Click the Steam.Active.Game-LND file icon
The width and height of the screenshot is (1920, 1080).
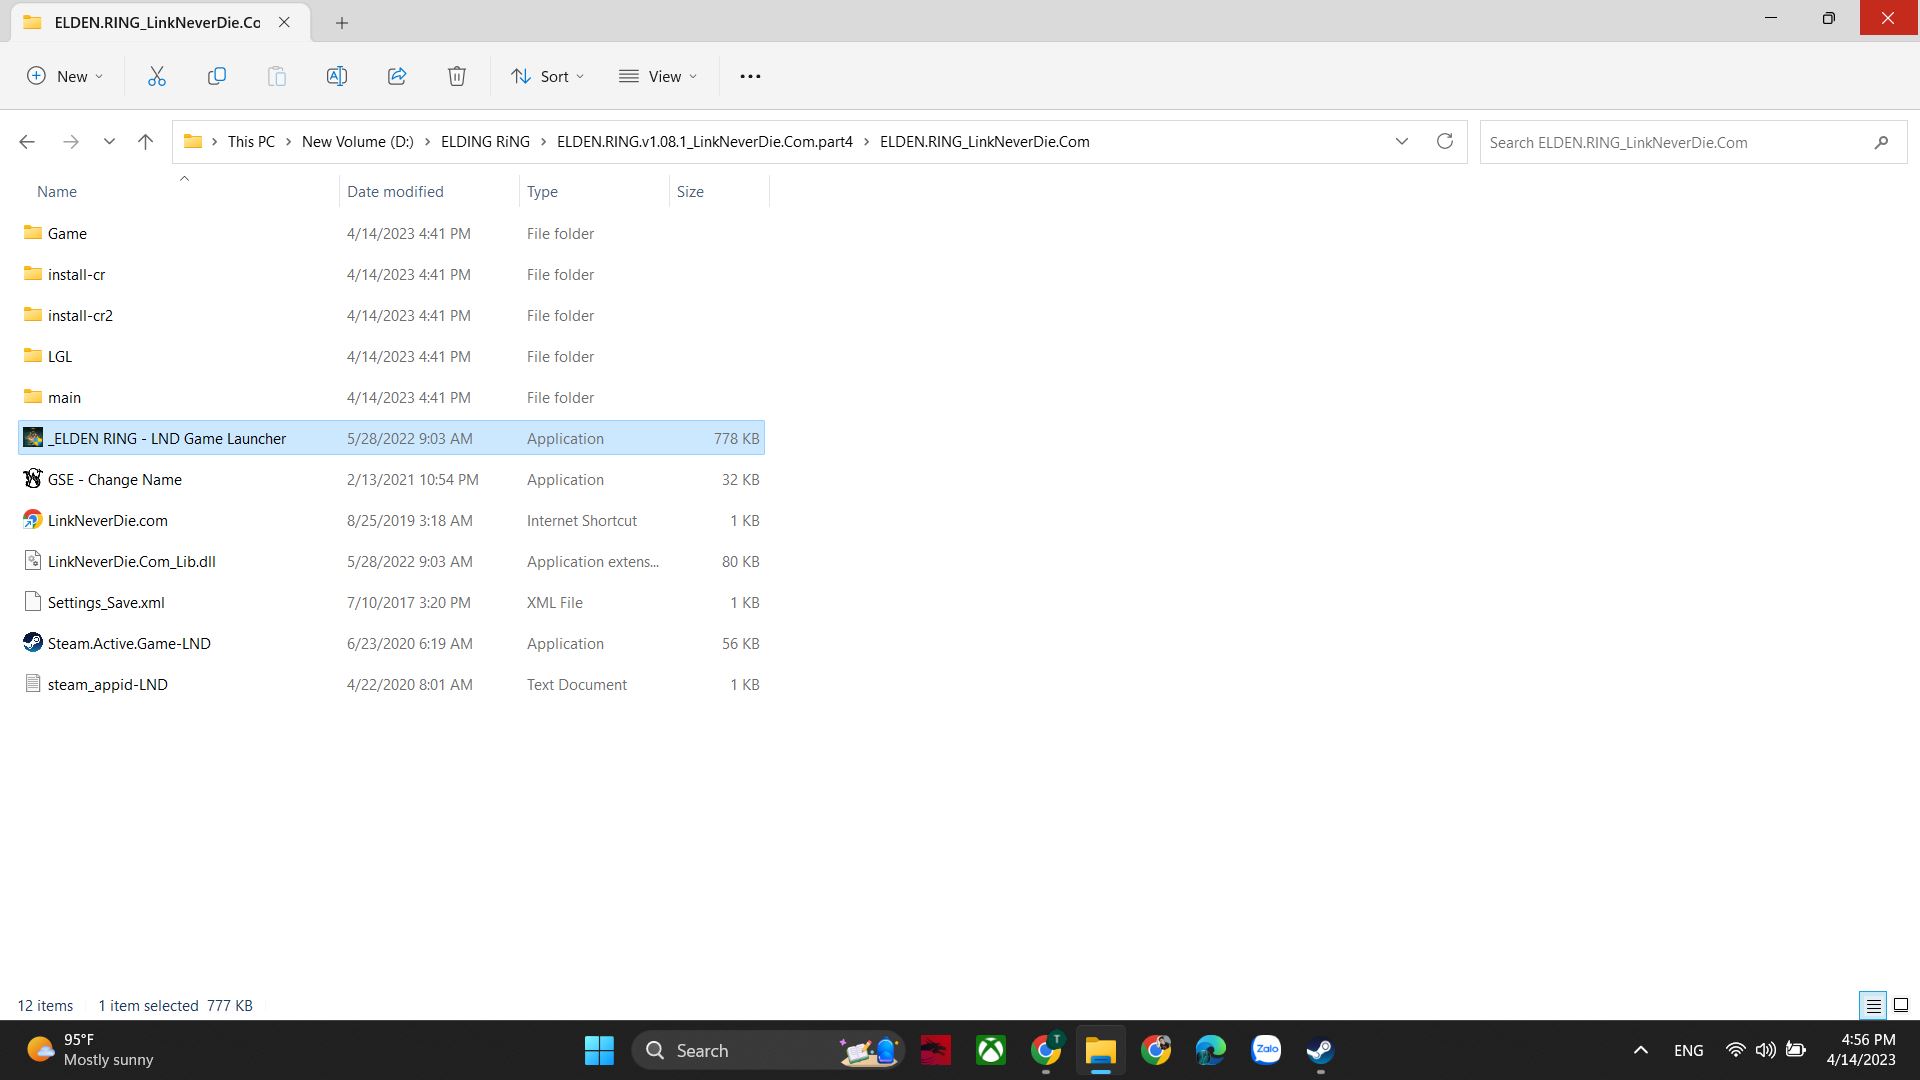[33, 643]
